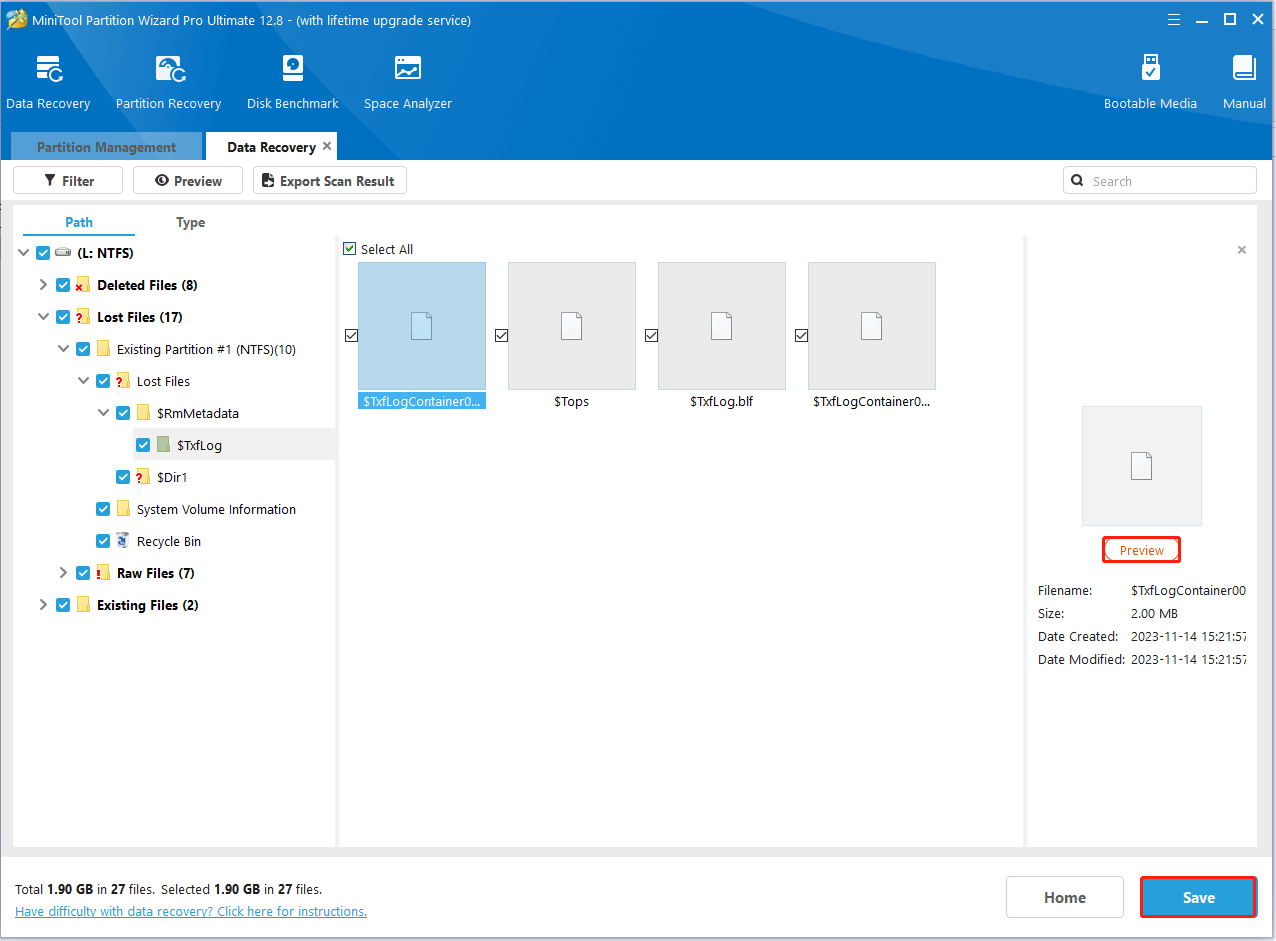Select the $Tops file thumbnail
Image resolution: width=1276 pixels, height=941 pixels.
click(572, 326)
